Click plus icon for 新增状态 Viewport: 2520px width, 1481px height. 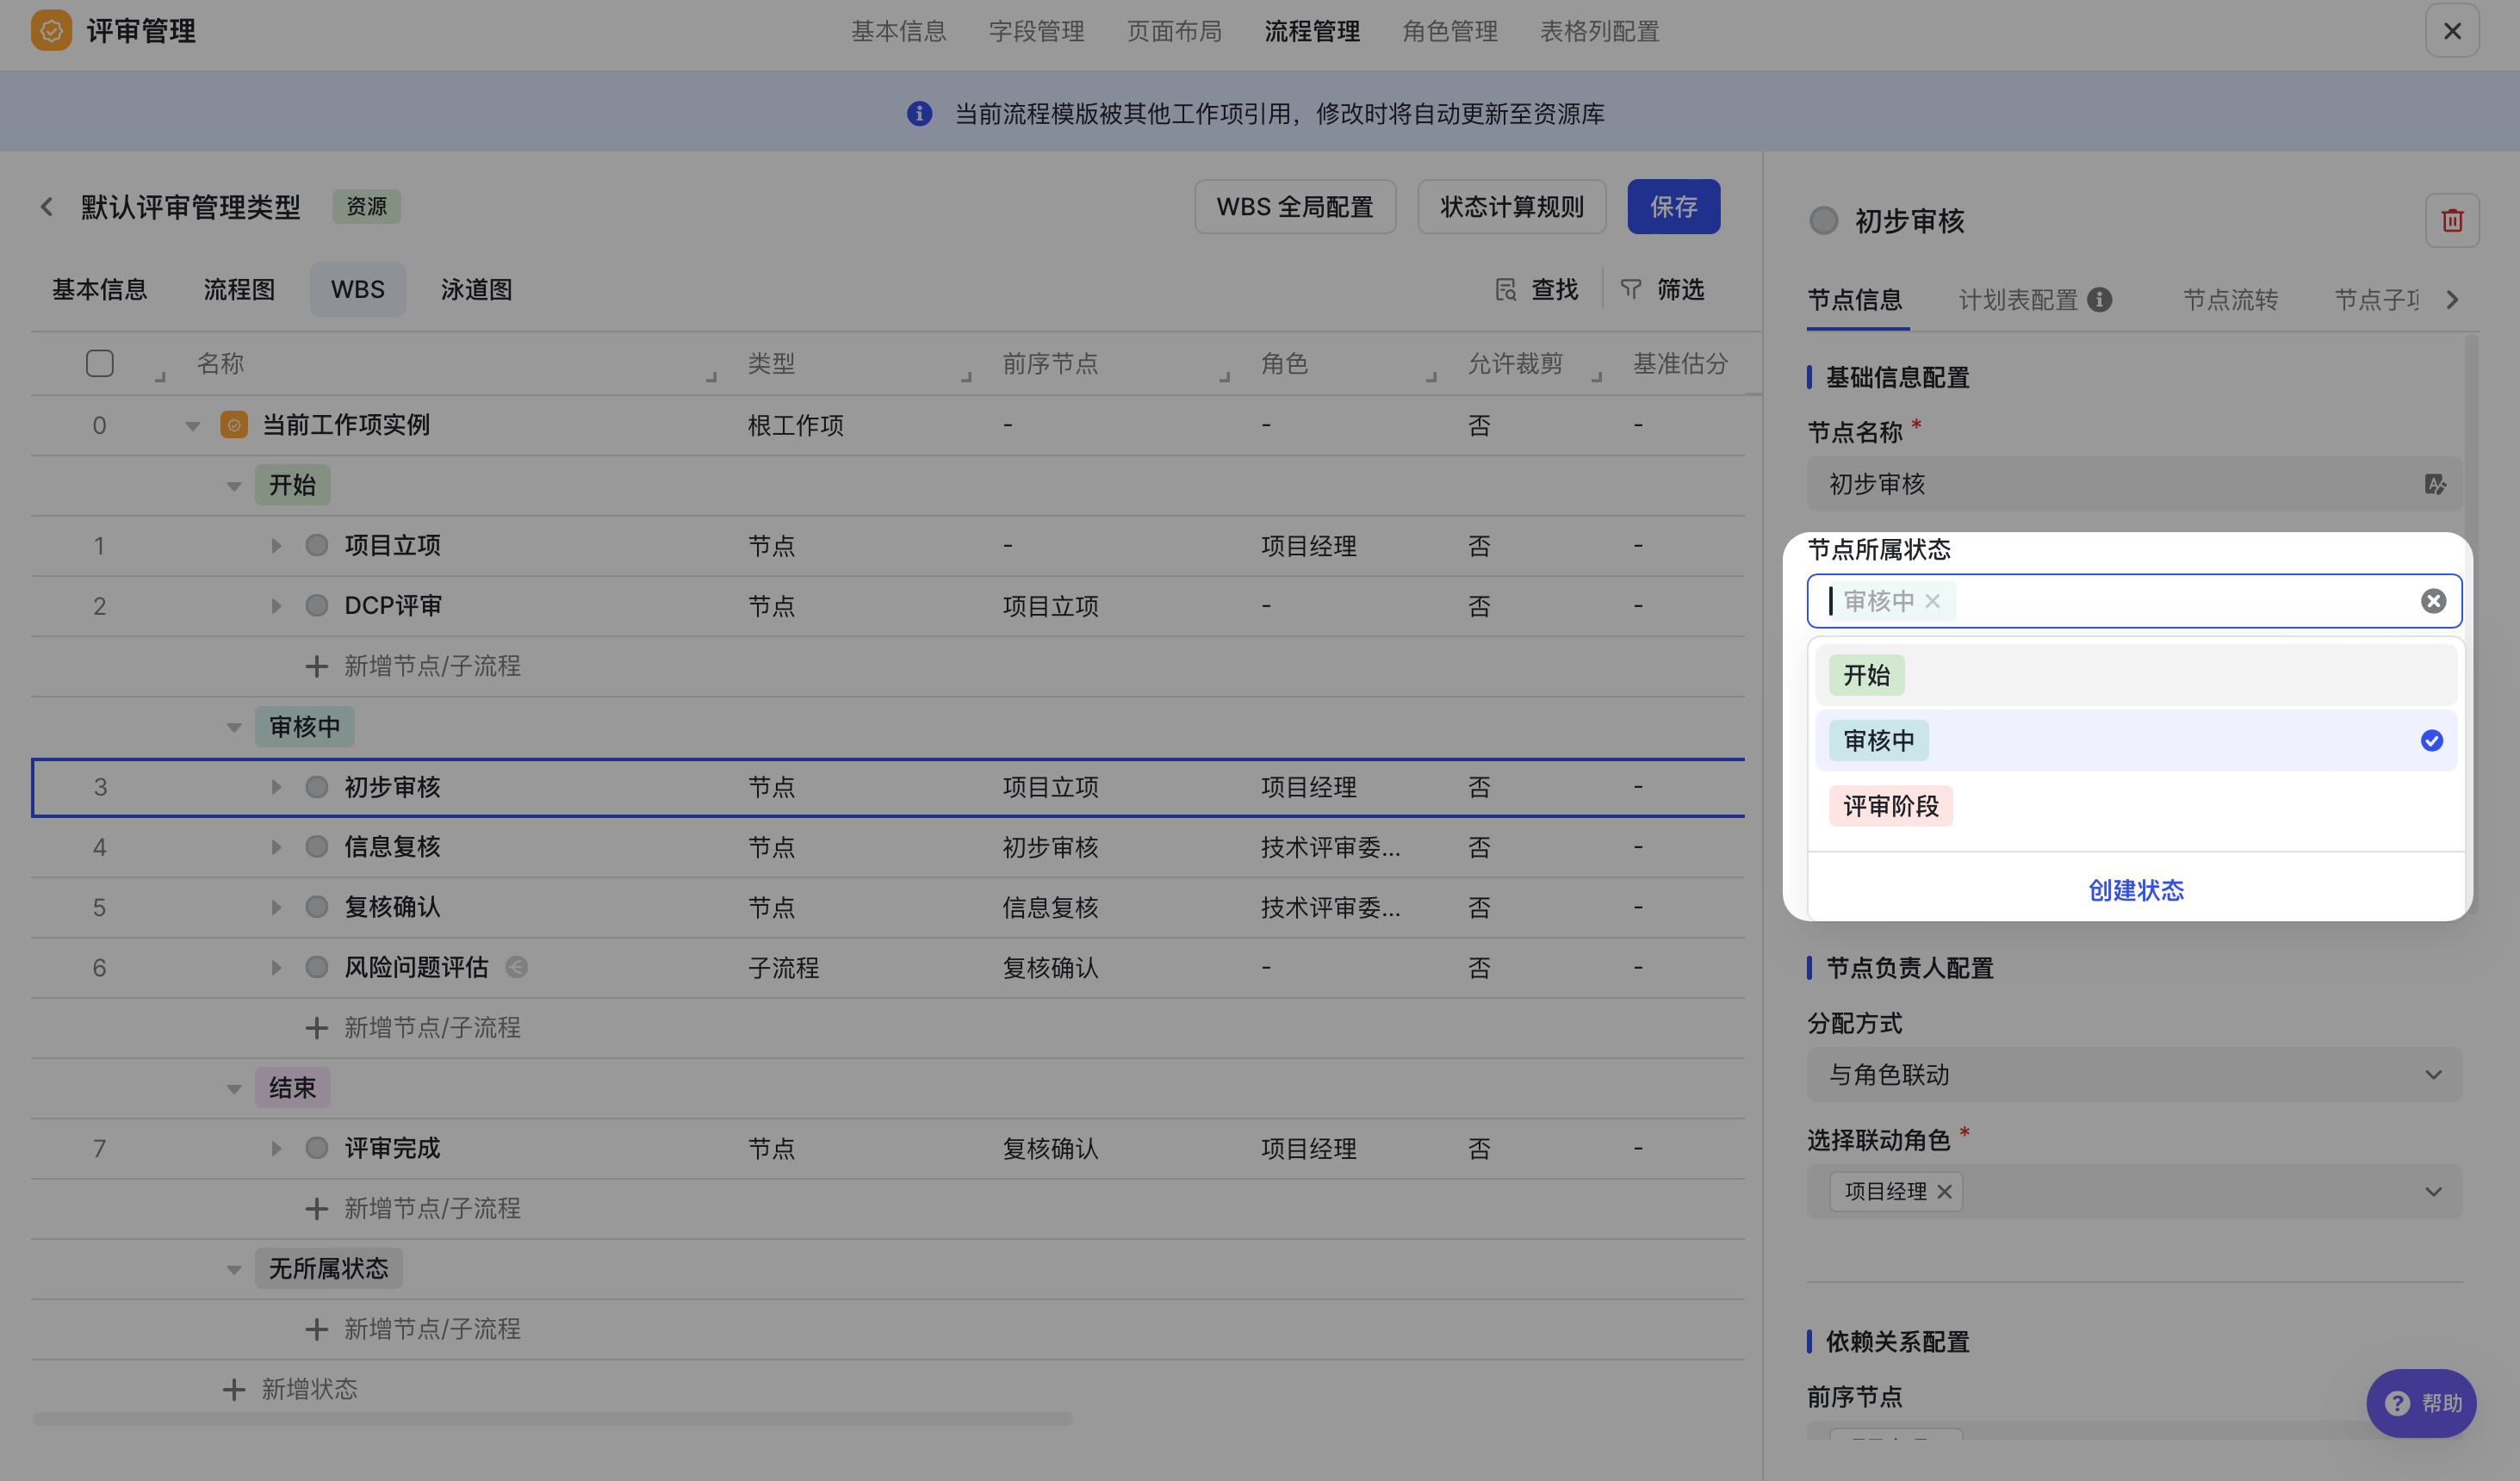tap(233, 1389)
